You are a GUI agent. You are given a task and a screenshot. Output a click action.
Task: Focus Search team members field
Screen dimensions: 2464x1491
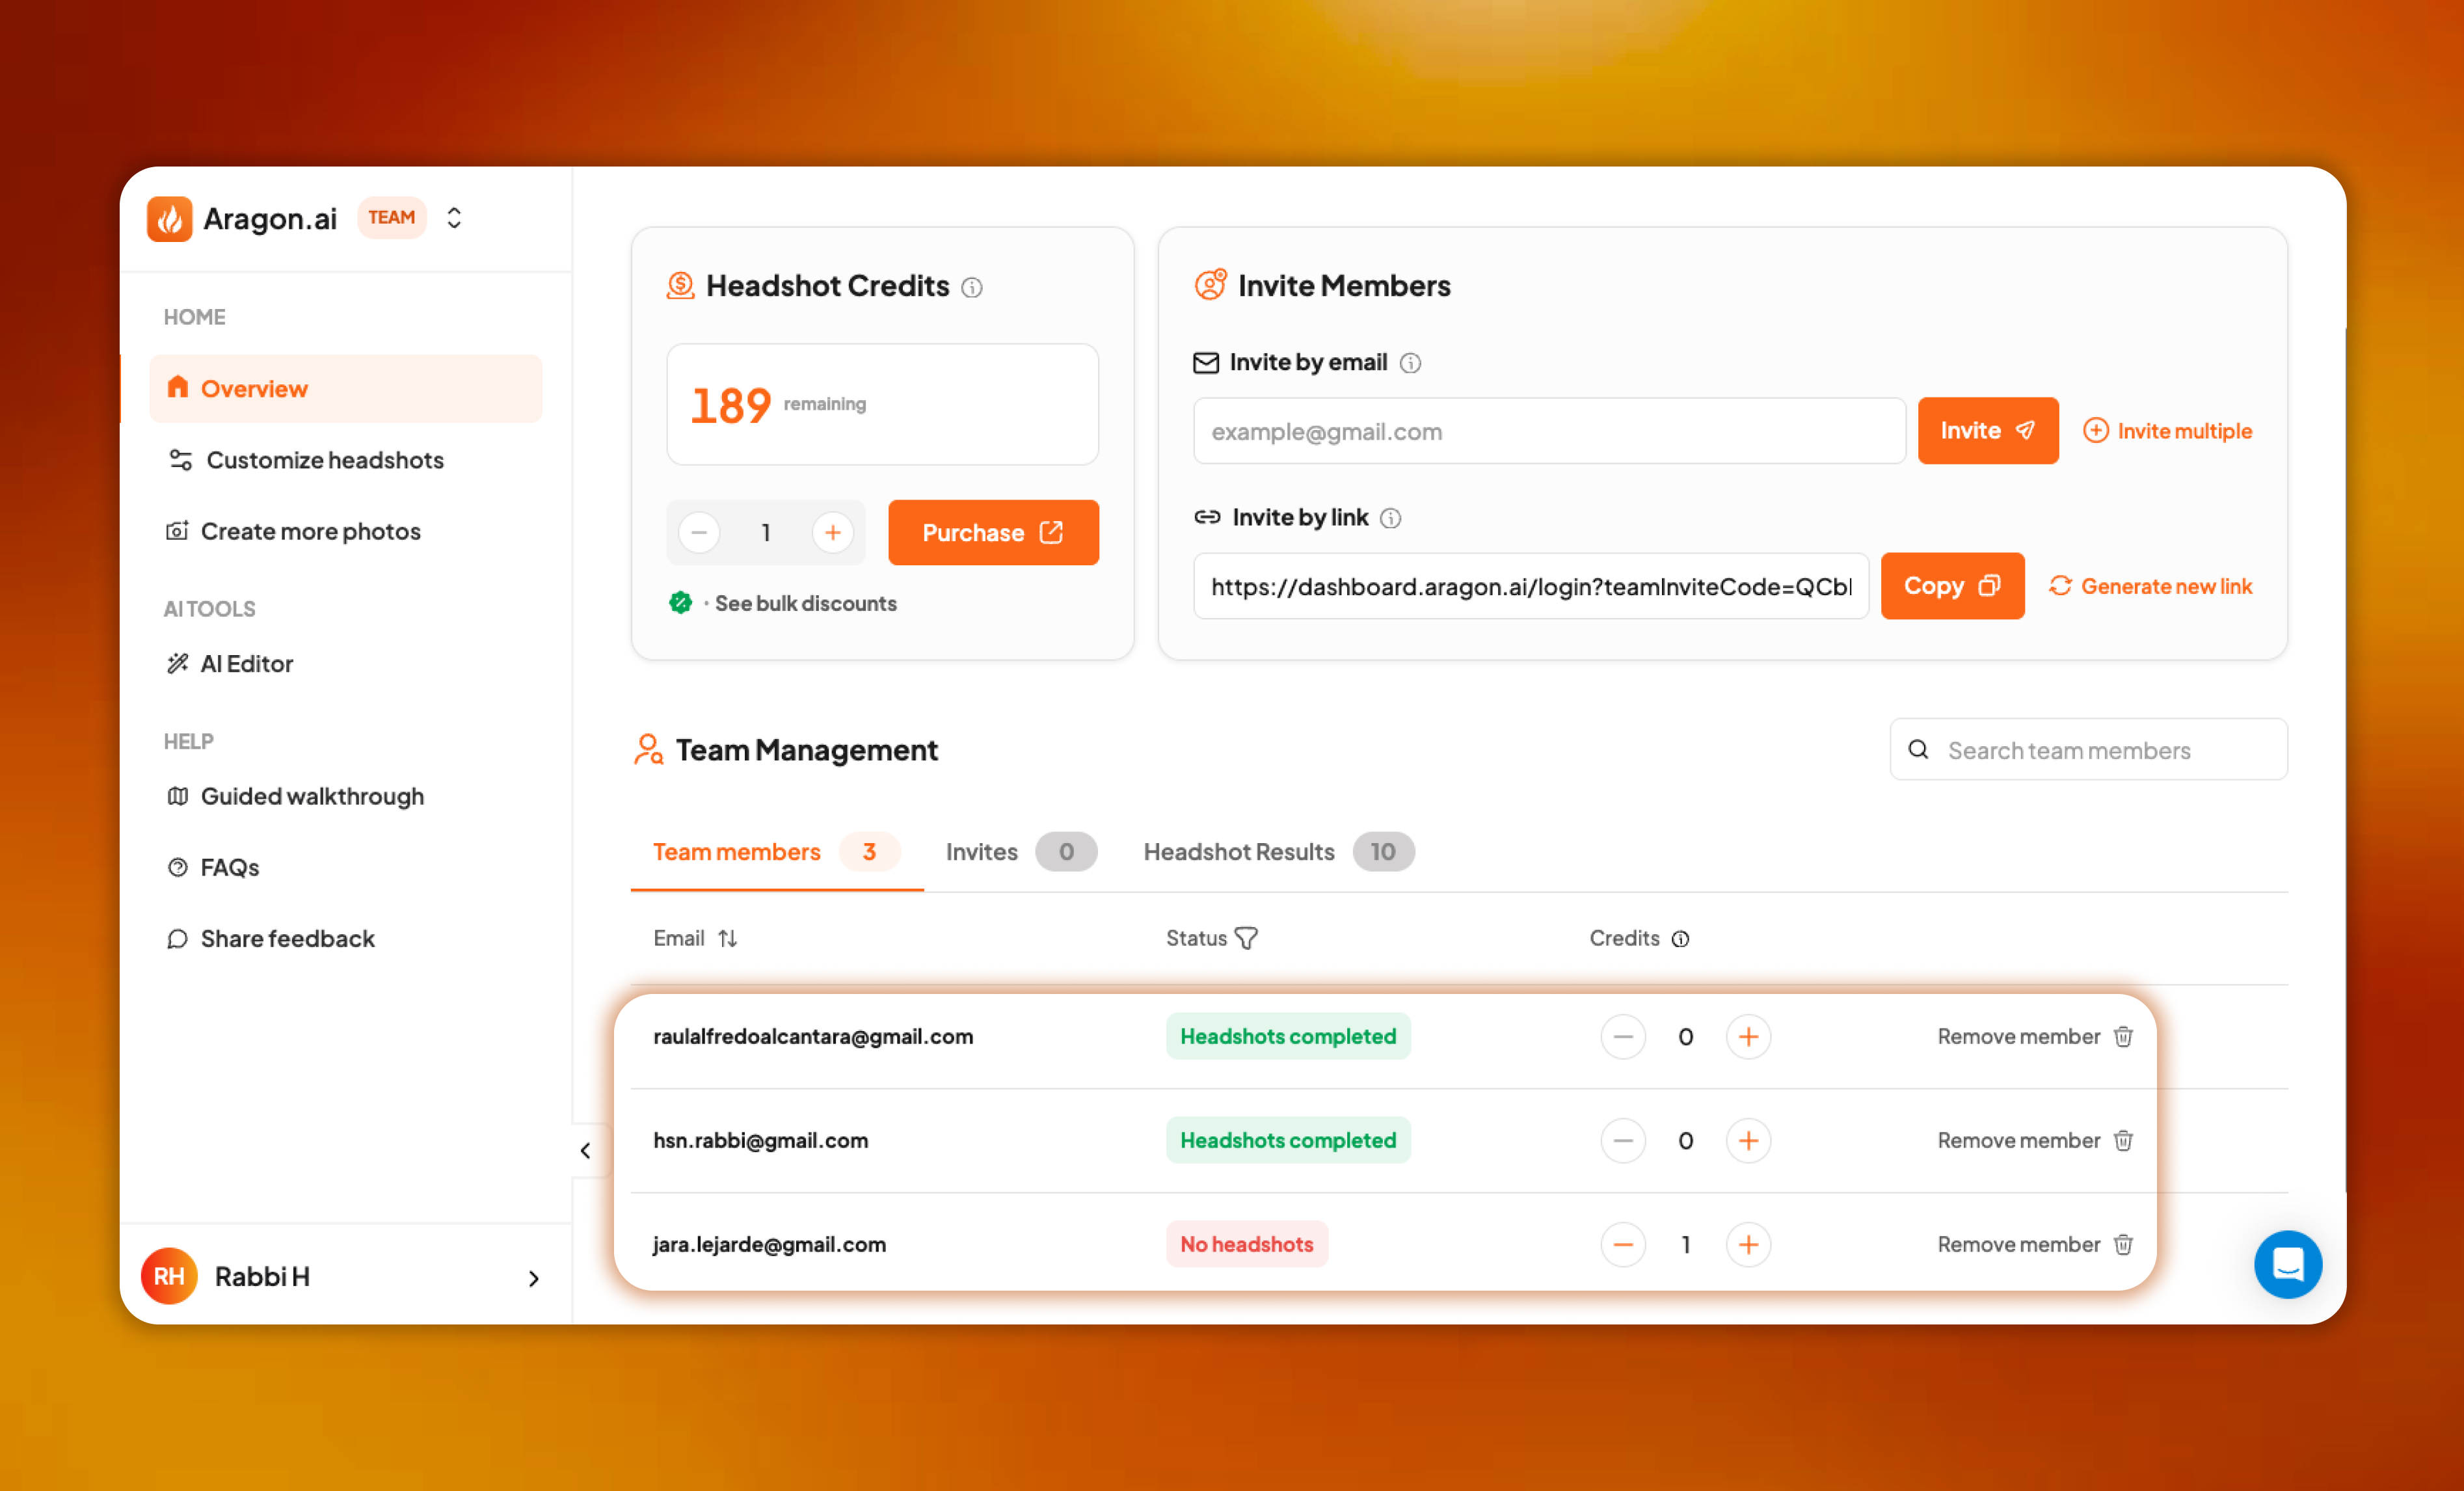pos(2088,750)
